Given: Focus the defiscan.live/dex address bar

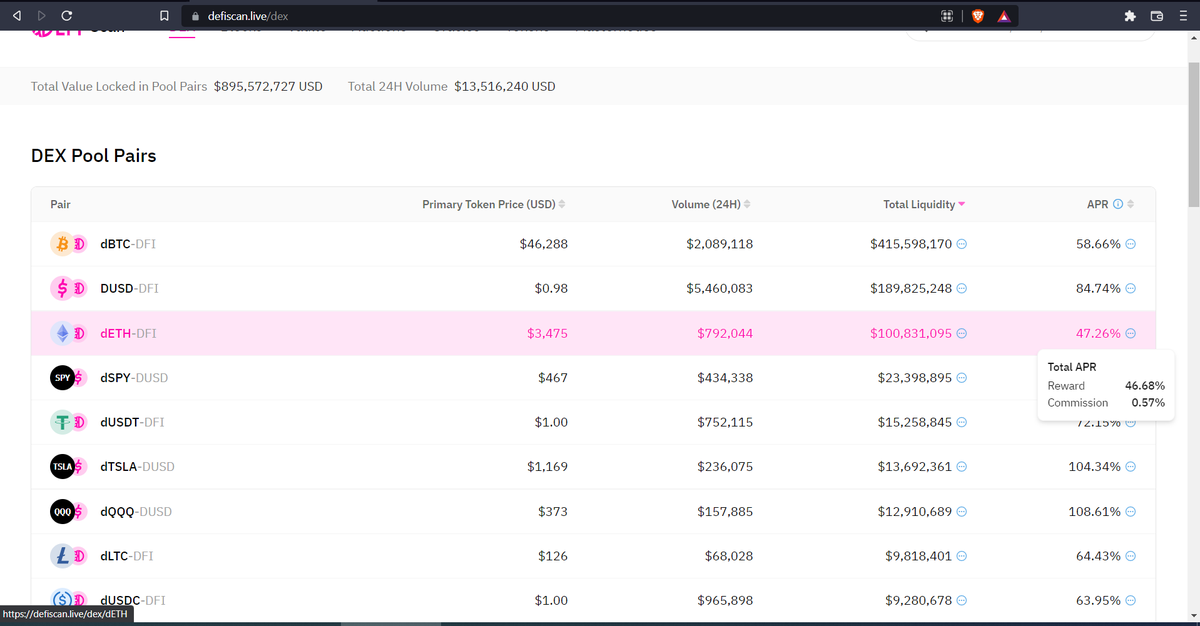Looking at the screenshot, I should pyautogui.click(x=560, y=17).
